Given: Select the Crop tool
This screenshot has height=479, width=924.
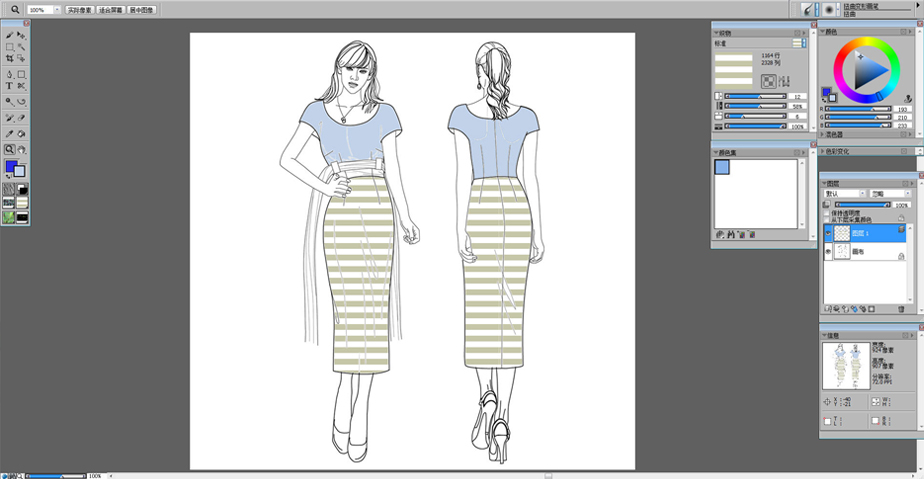Looking at the screenshot, I should point(9,58).
